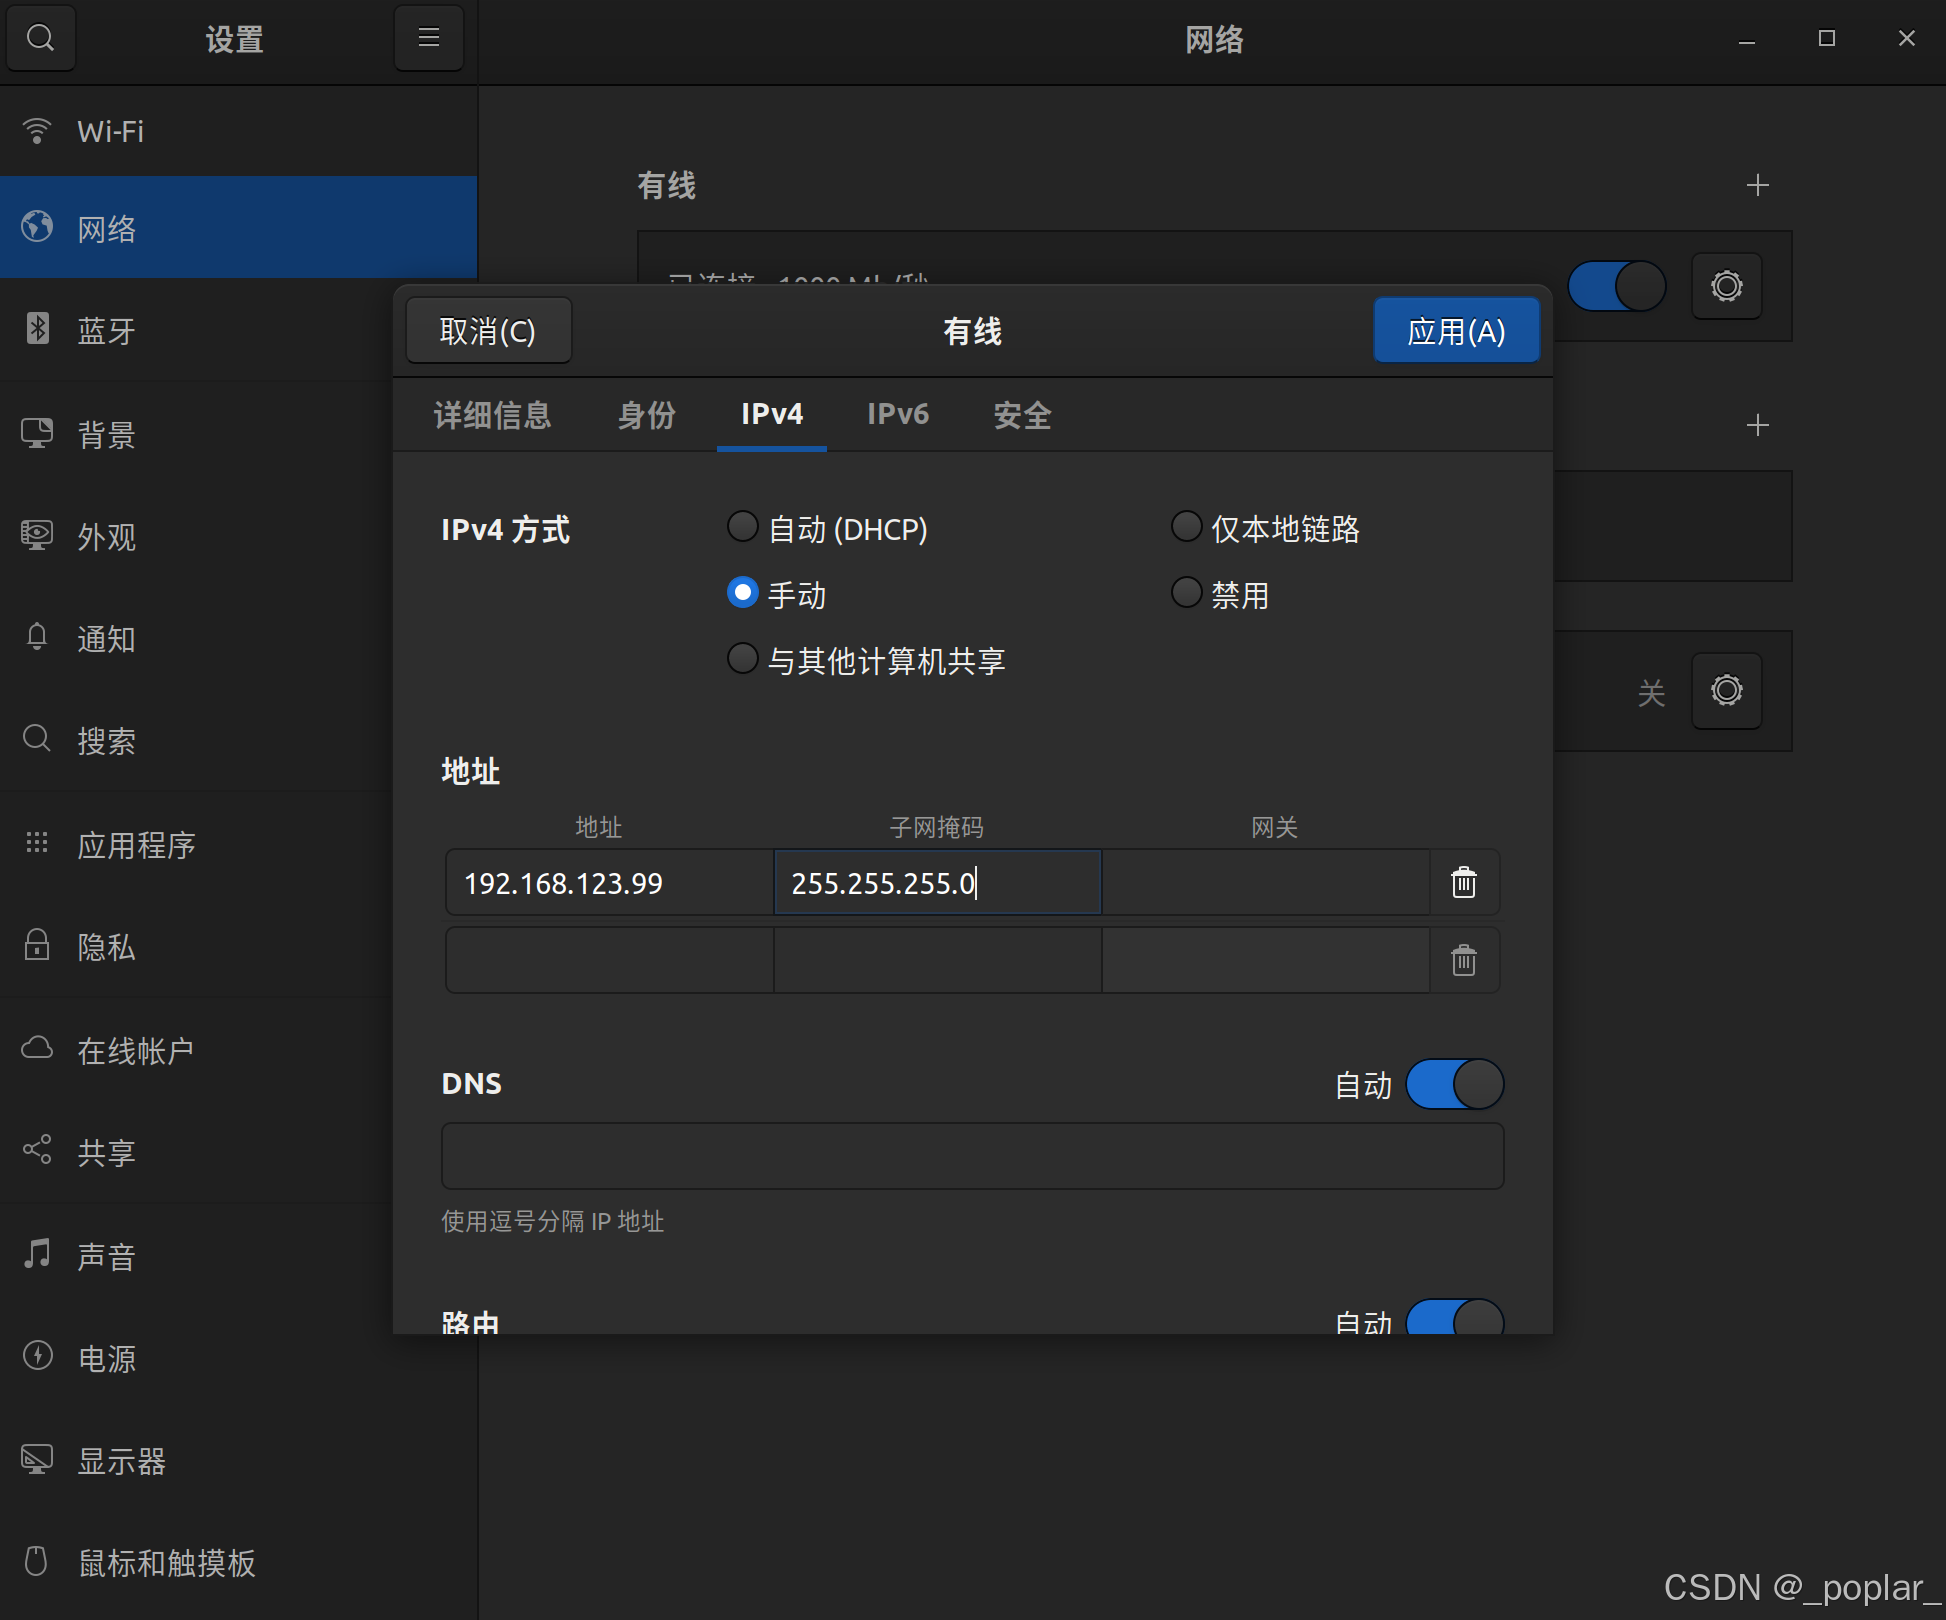Image resolution: width=1946 pixels, height=1620 pixels.
Task: Open the 安全 tab
Action: click(x=1022, y=415)
